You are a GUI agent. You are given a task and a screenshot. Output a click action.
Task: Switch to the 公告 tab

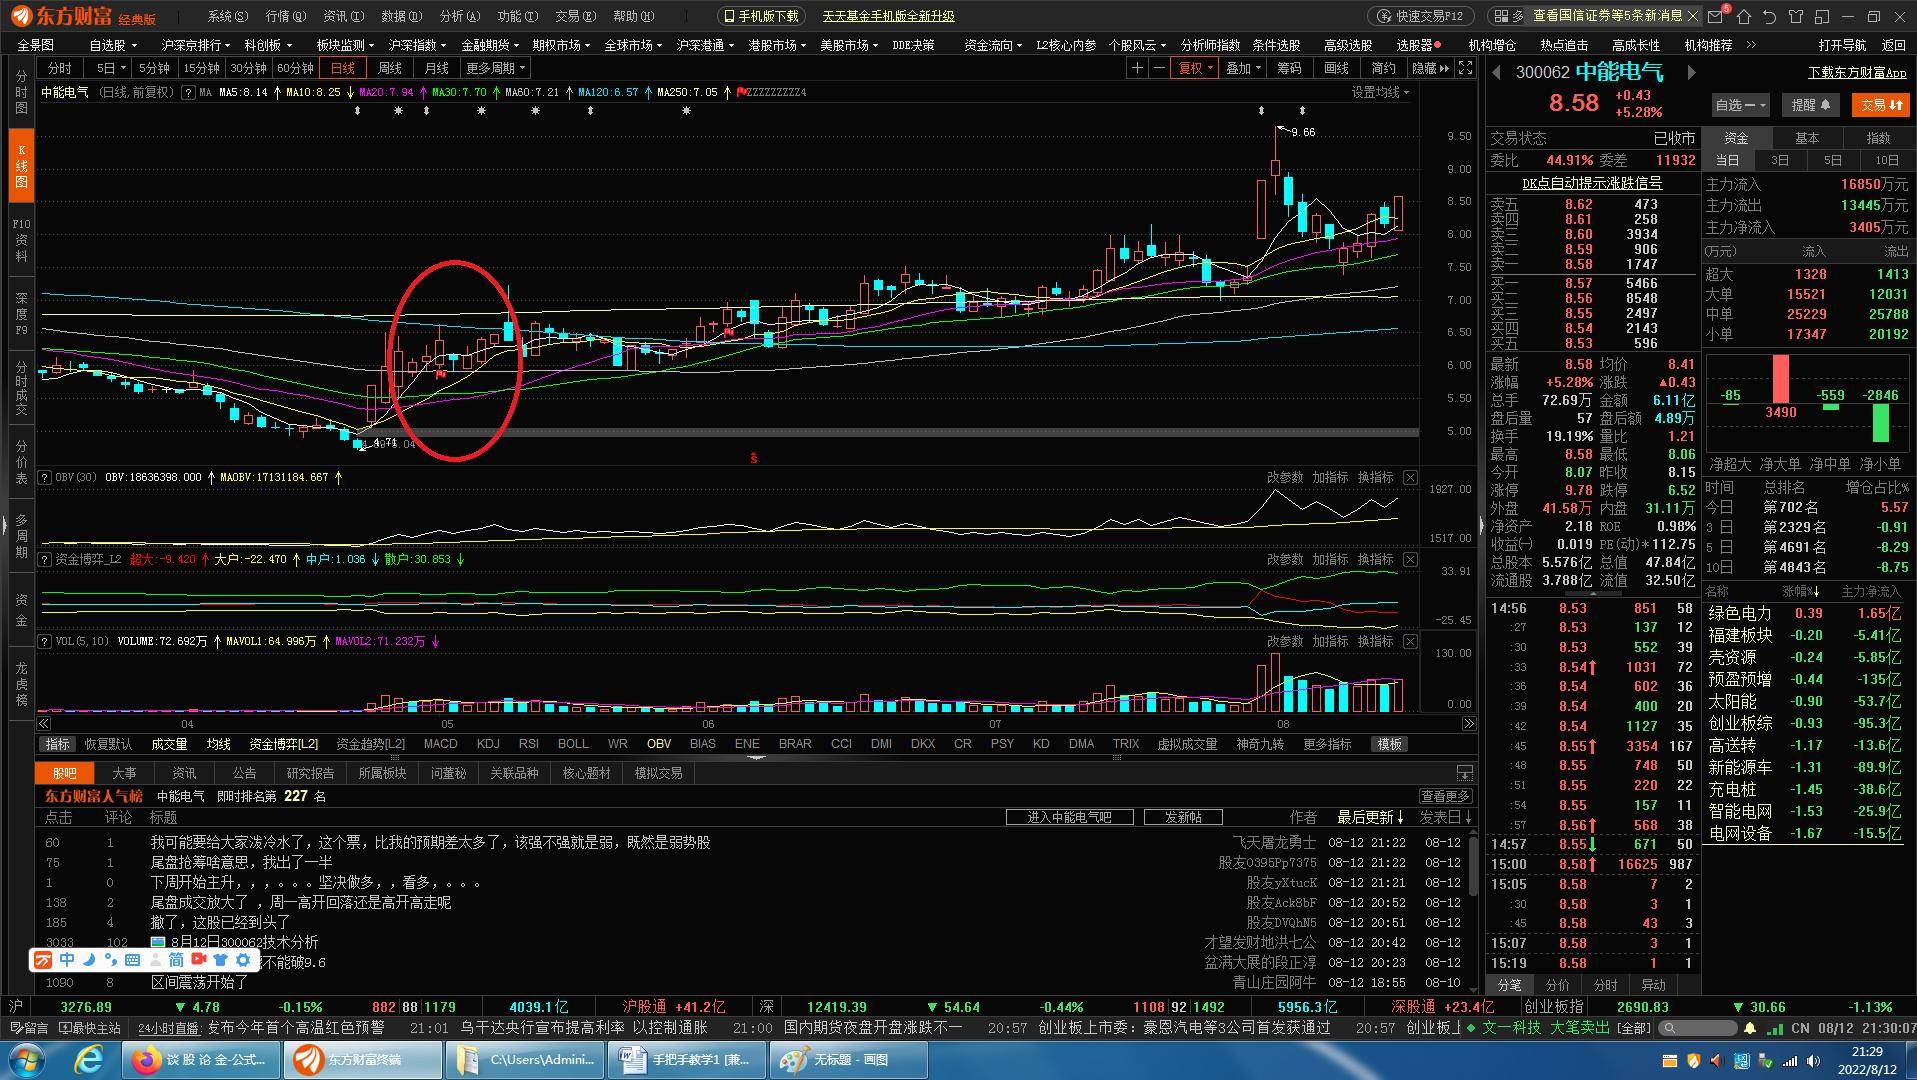click(x=244, y=773)
